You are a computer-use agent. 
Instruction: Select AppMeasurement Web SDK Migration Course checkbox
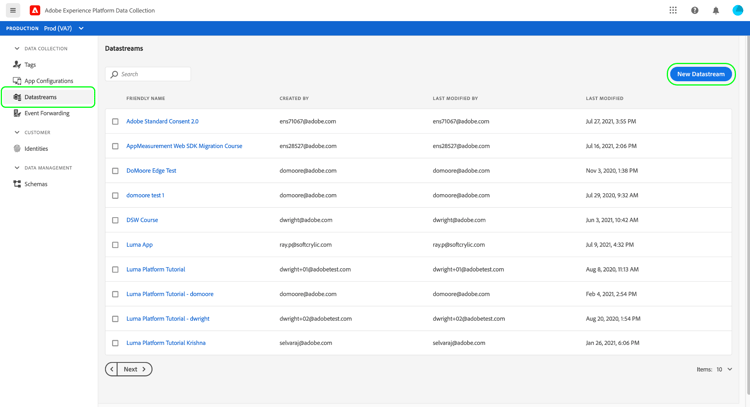pos(115,146)
